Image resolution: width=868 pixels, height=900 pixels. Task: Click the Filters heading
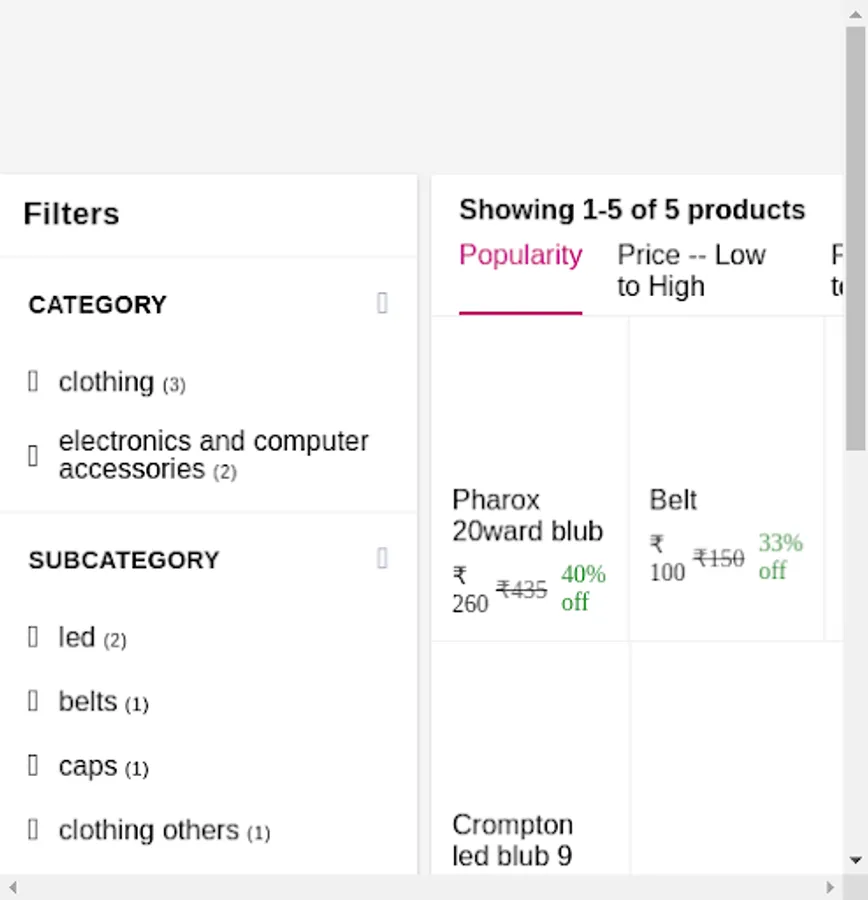tap(71, 214)
